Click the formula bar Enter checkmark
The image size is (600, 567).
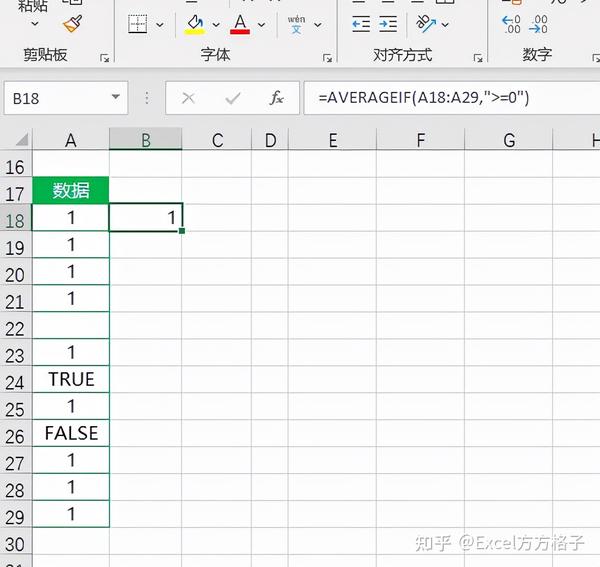(x=233, y=99)
